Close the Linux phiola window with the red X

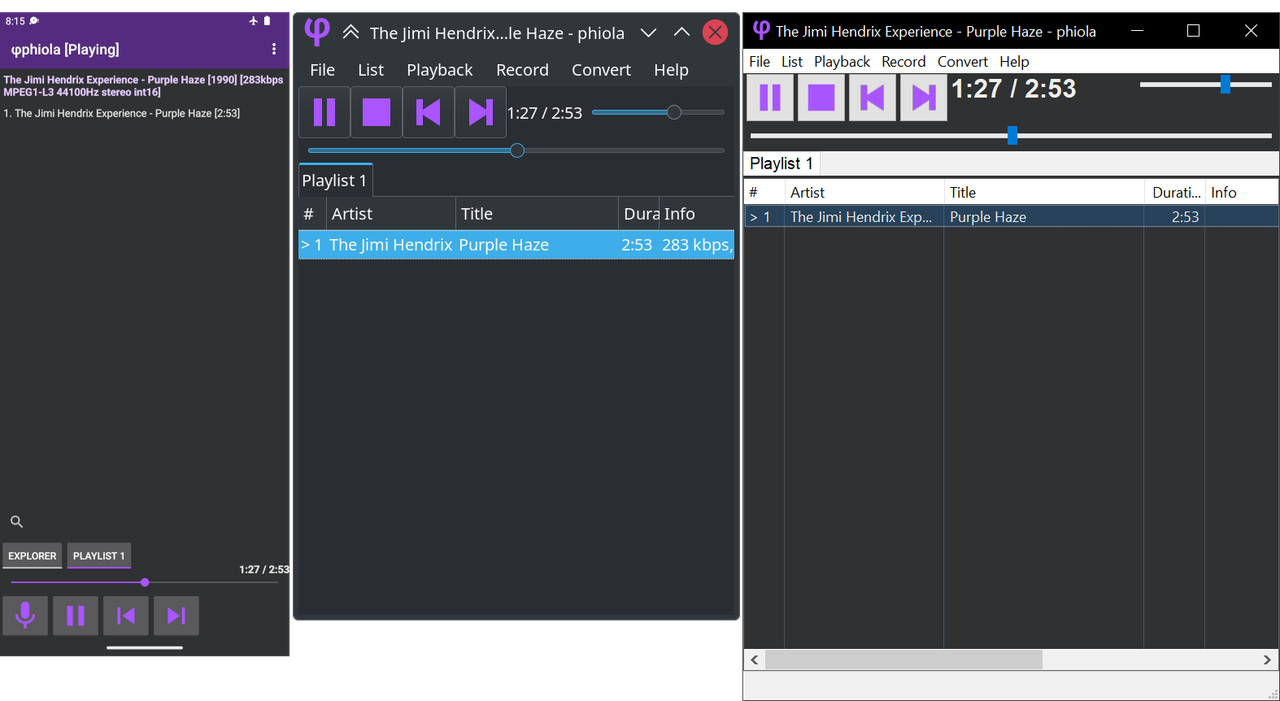(715, 32)
